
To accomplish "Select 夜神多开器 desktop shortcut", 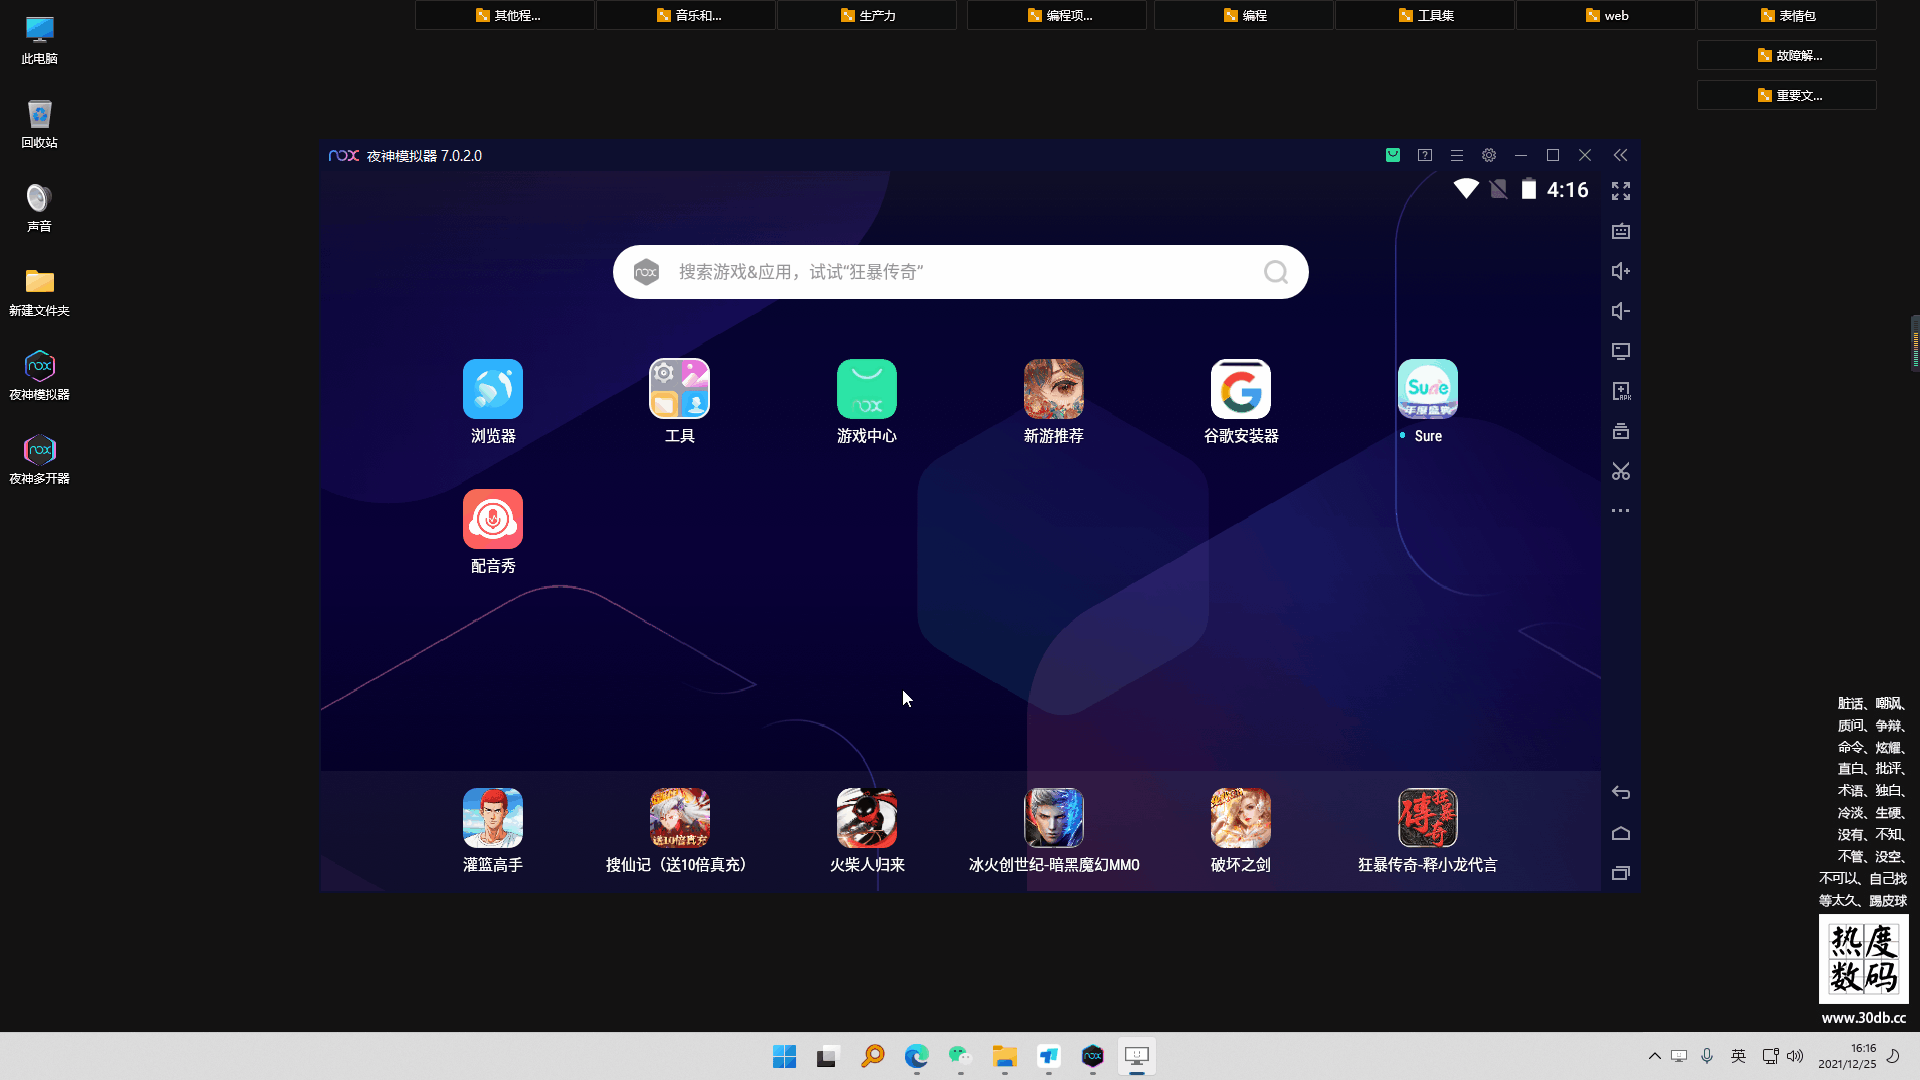I will (x=39, y=460).
